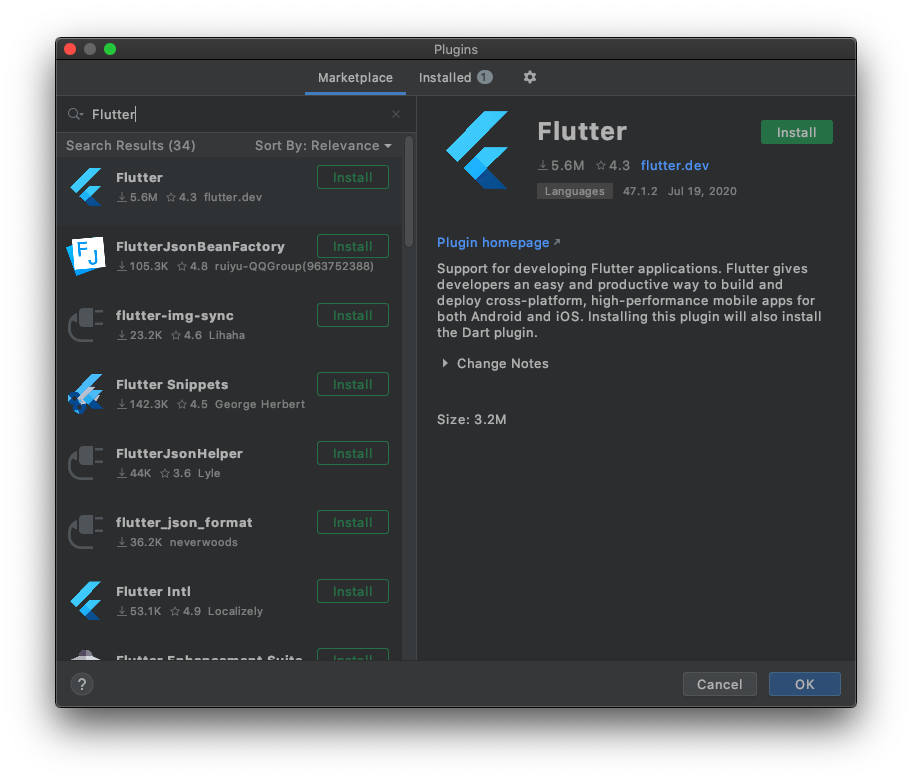
Task: Install the FlutterJsonHelper plugin
Action: pos(352,453)
